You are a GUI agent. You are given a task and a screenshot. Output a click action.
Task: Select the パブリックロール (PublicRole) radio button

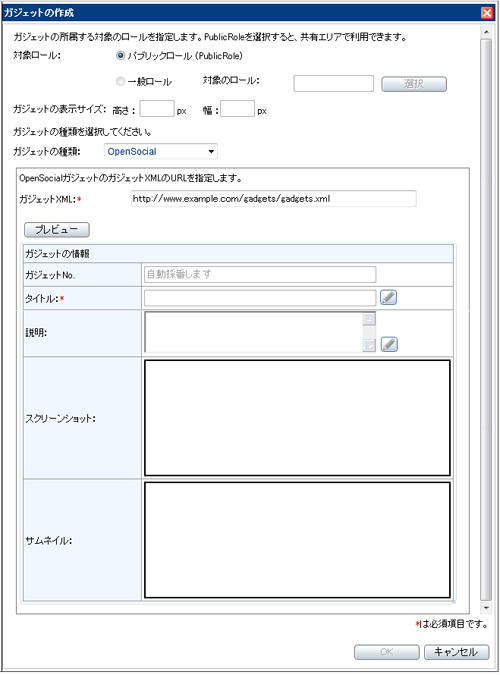pyautogui.click(x=121, y=56)
